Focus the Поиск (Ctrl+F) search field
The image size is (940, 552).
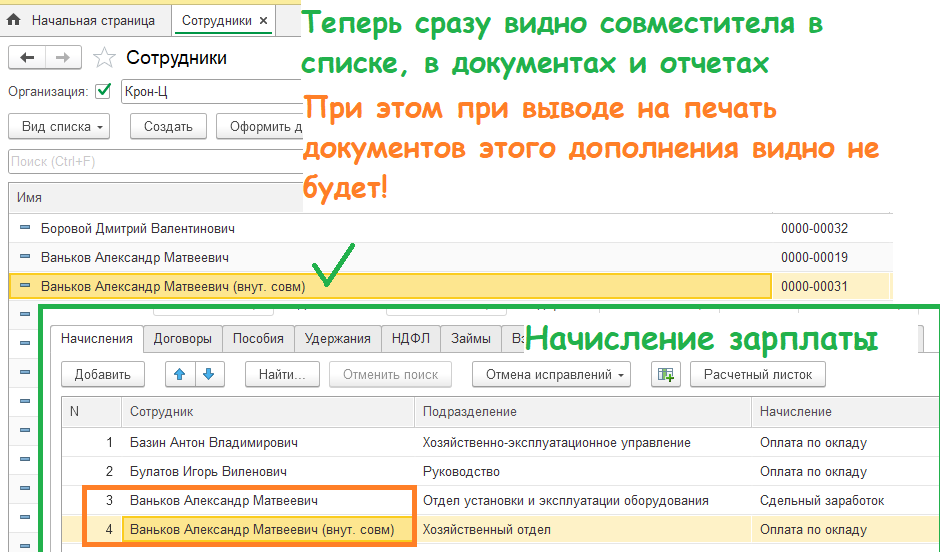(156, 161)
